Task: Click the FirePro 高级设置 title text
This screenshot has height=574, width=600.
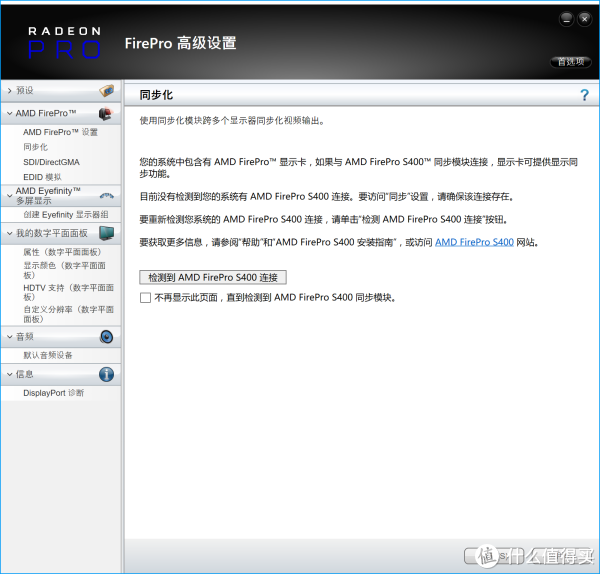Action: [x=181, y=43]
